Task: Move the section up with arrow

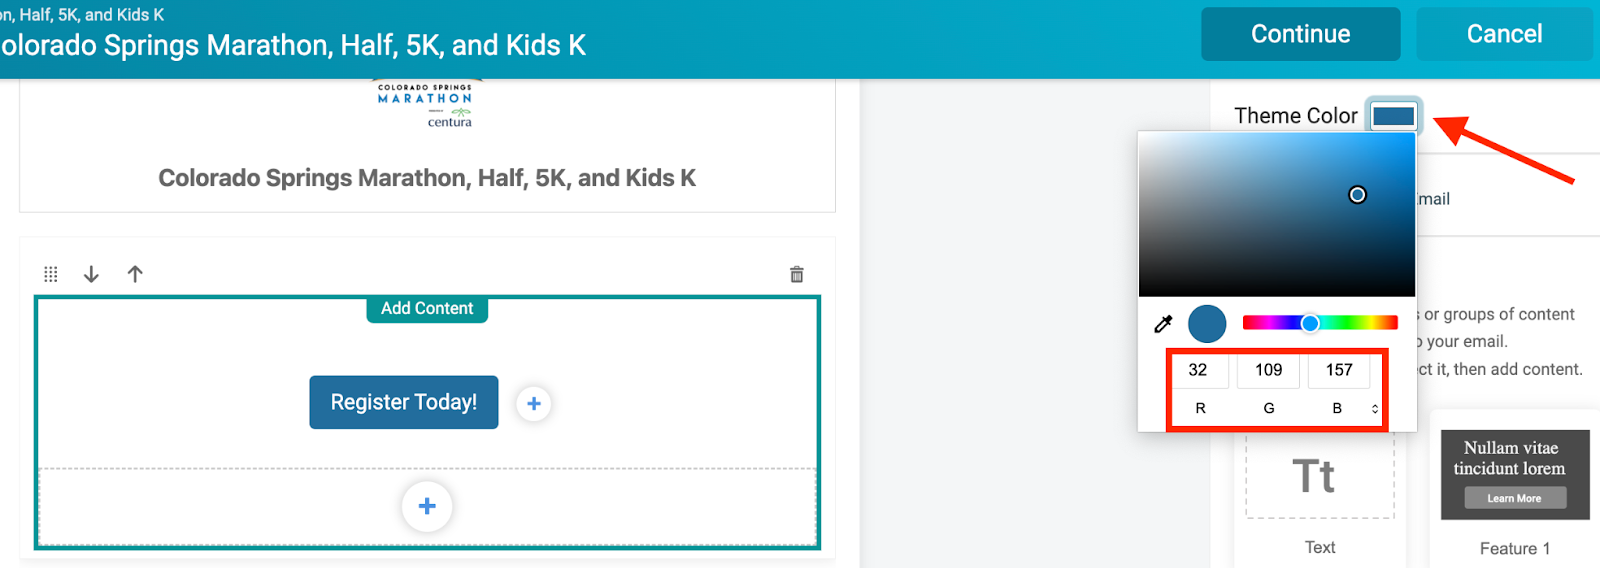Action: (135, 274)
